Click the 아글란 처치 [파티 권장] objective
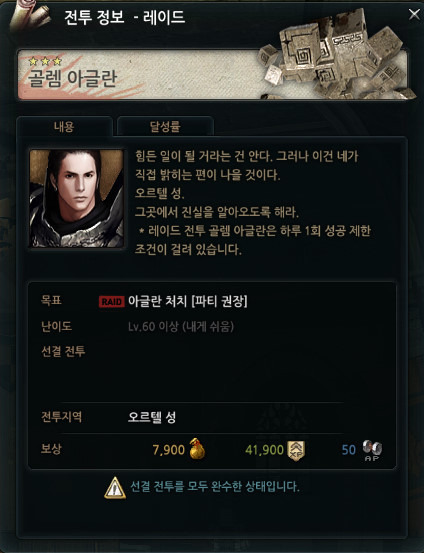The image size is (424, 553). click(x=187, y=302)
